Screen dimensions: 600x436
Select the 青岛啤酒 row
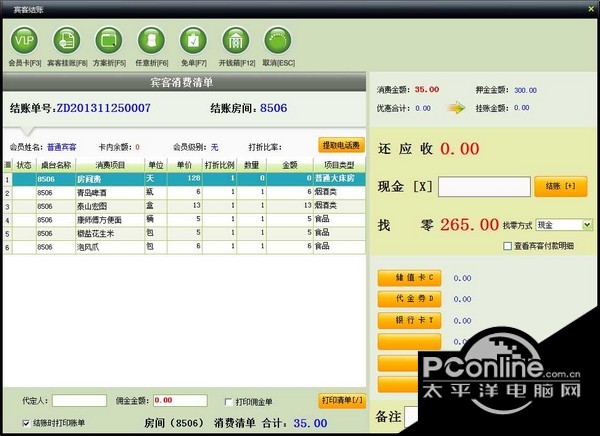pos(184,192)
